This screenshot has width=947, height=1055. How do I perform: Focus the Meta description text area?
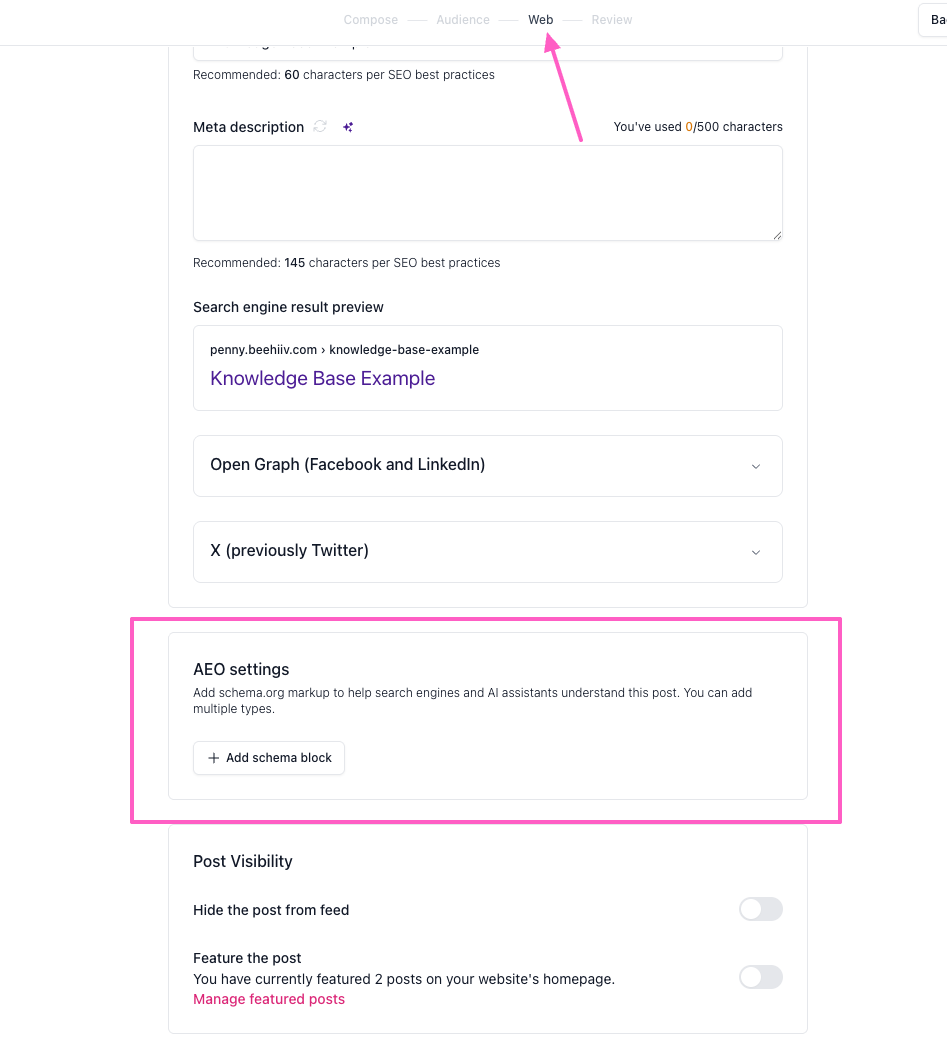(x=488, y=193)
